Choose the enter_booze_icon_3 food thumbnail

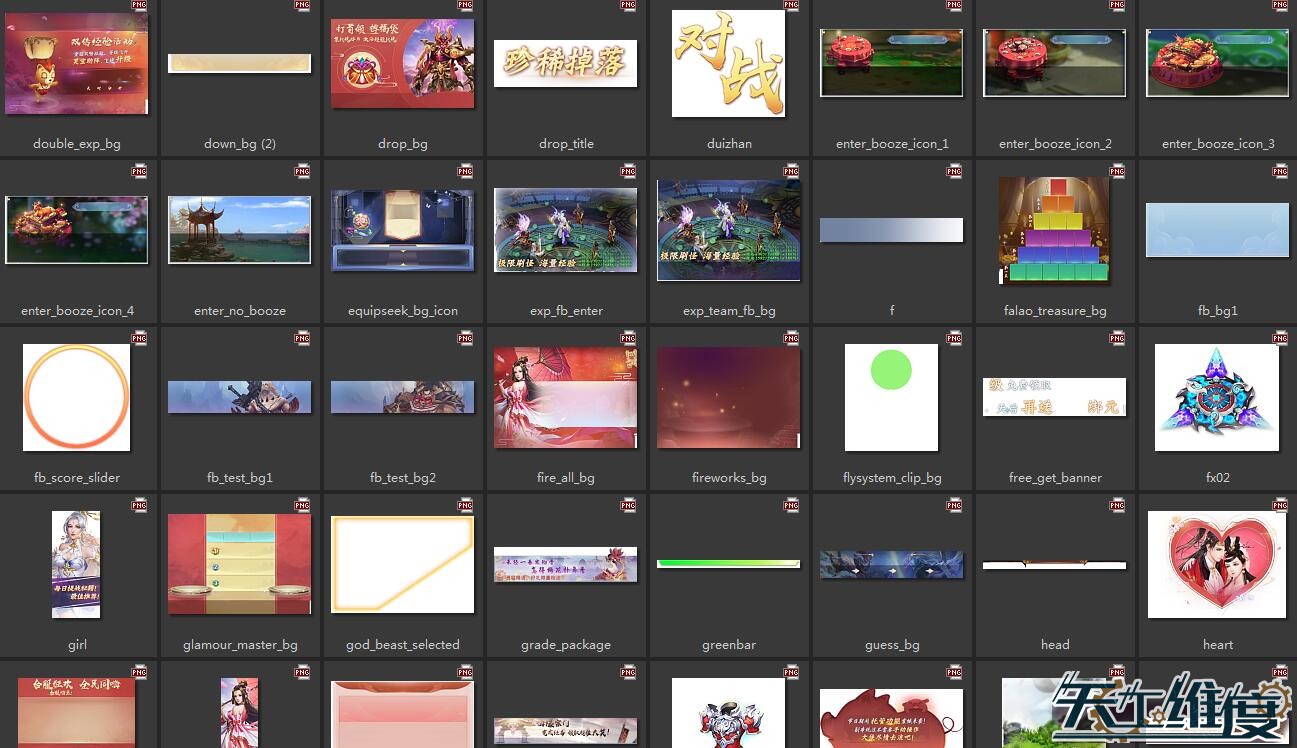click(x=1218, y=63)
